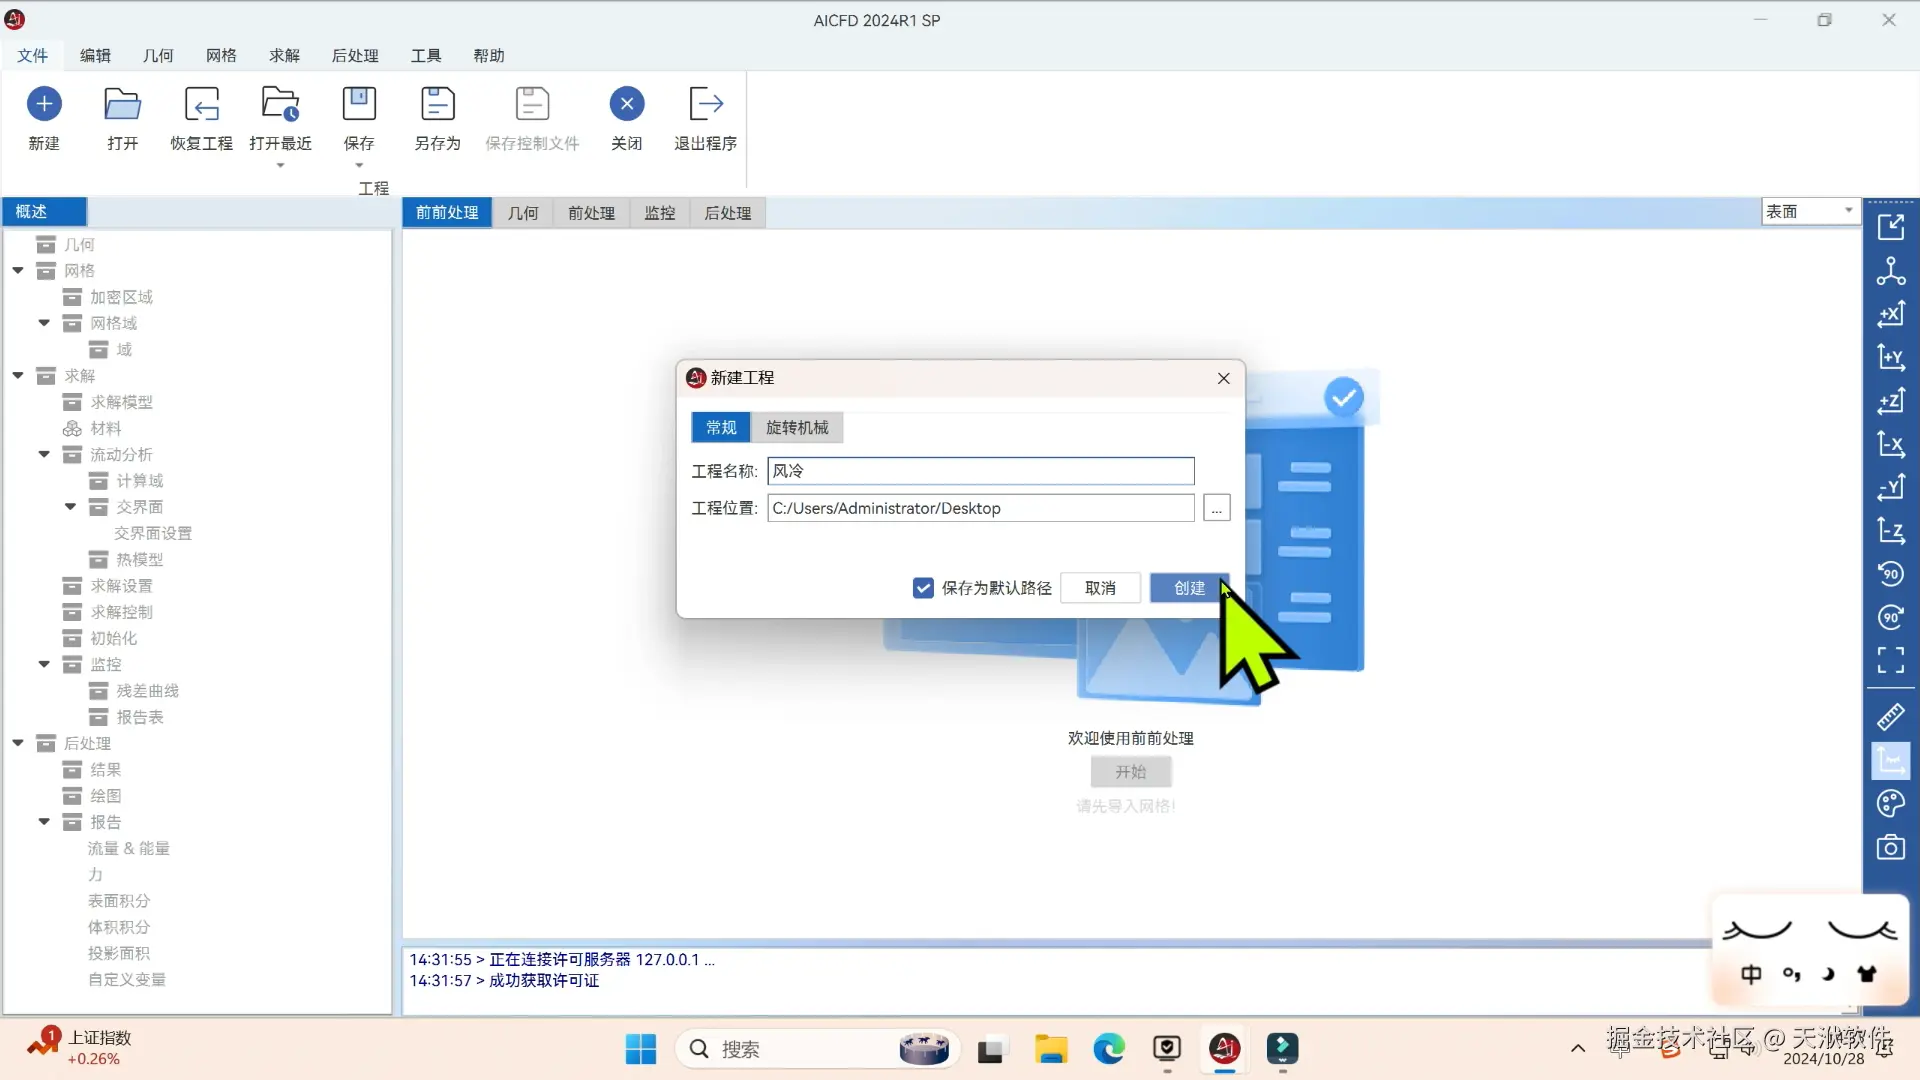Open a project with the 打开 folder icon

[x=122, y=104]
